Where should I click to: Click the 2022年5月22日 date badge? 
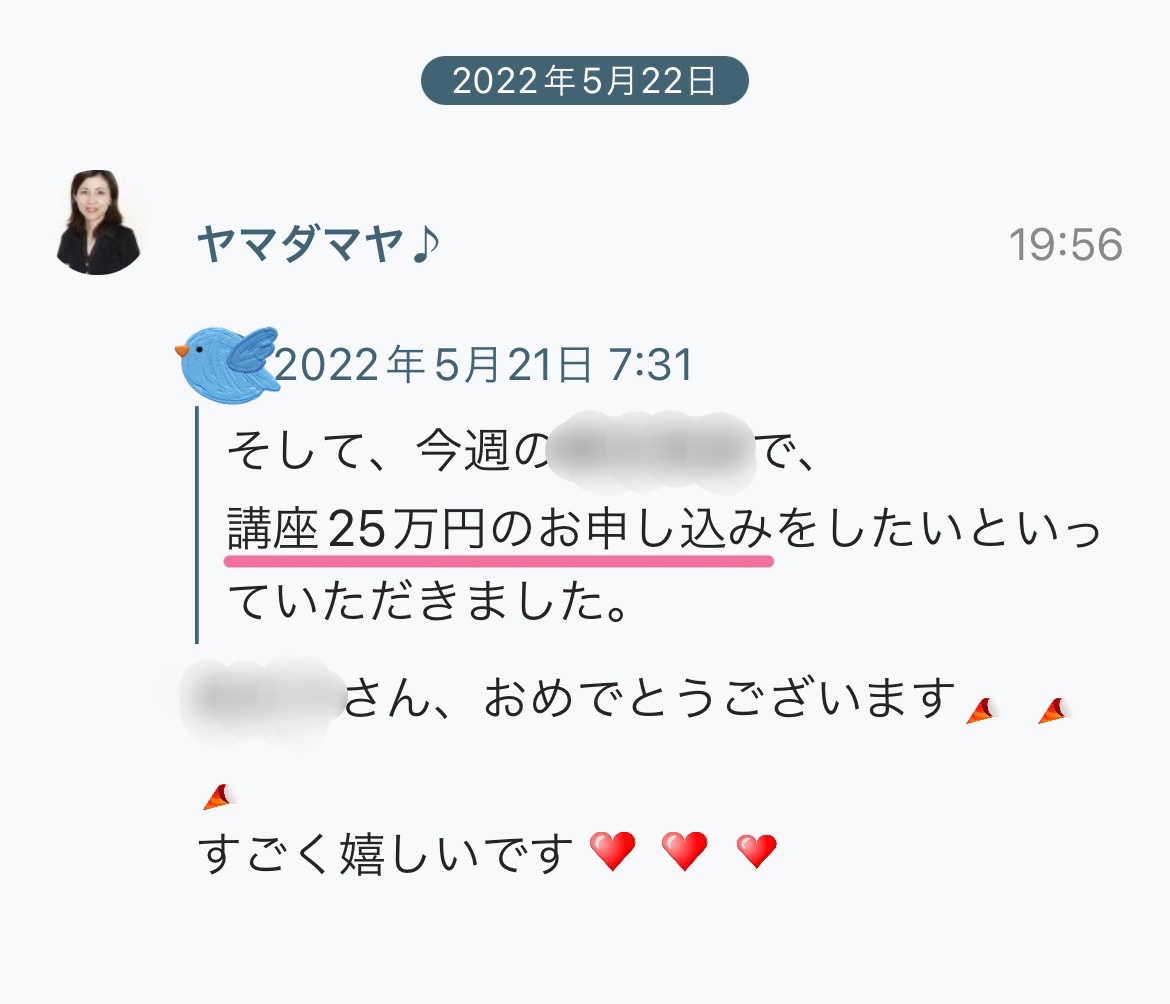(x=584, y=81)
